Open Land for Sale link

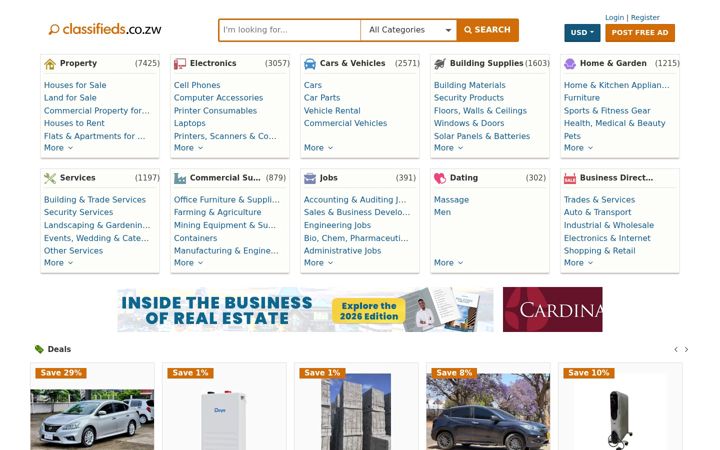pos(70,98)
